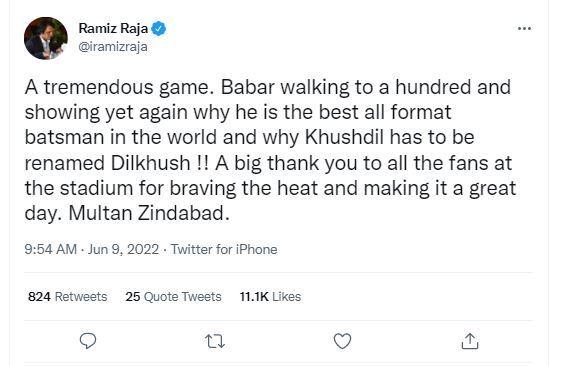The height and width of the screenshot is (366, 561).
Task: Click the Ramiz Raja display name
Action: 113,28
